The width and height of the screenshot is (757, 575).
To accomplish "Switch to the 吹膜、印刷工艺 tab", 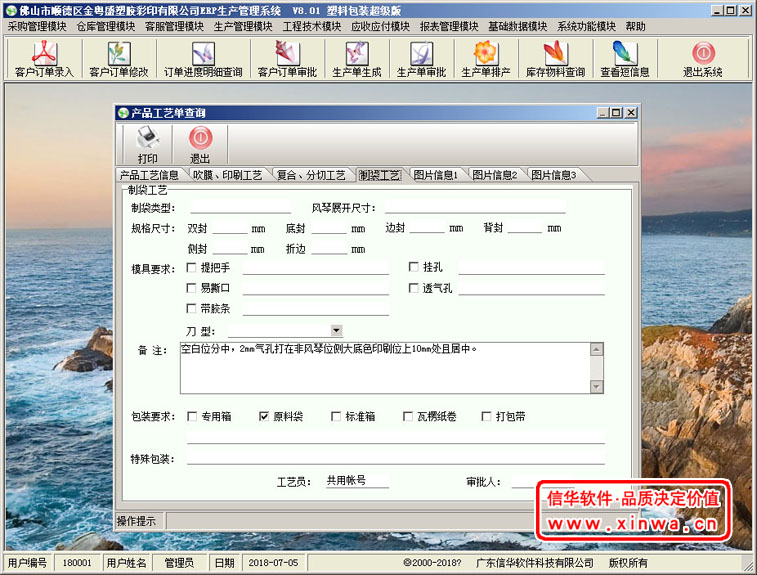I will (227, 175).
